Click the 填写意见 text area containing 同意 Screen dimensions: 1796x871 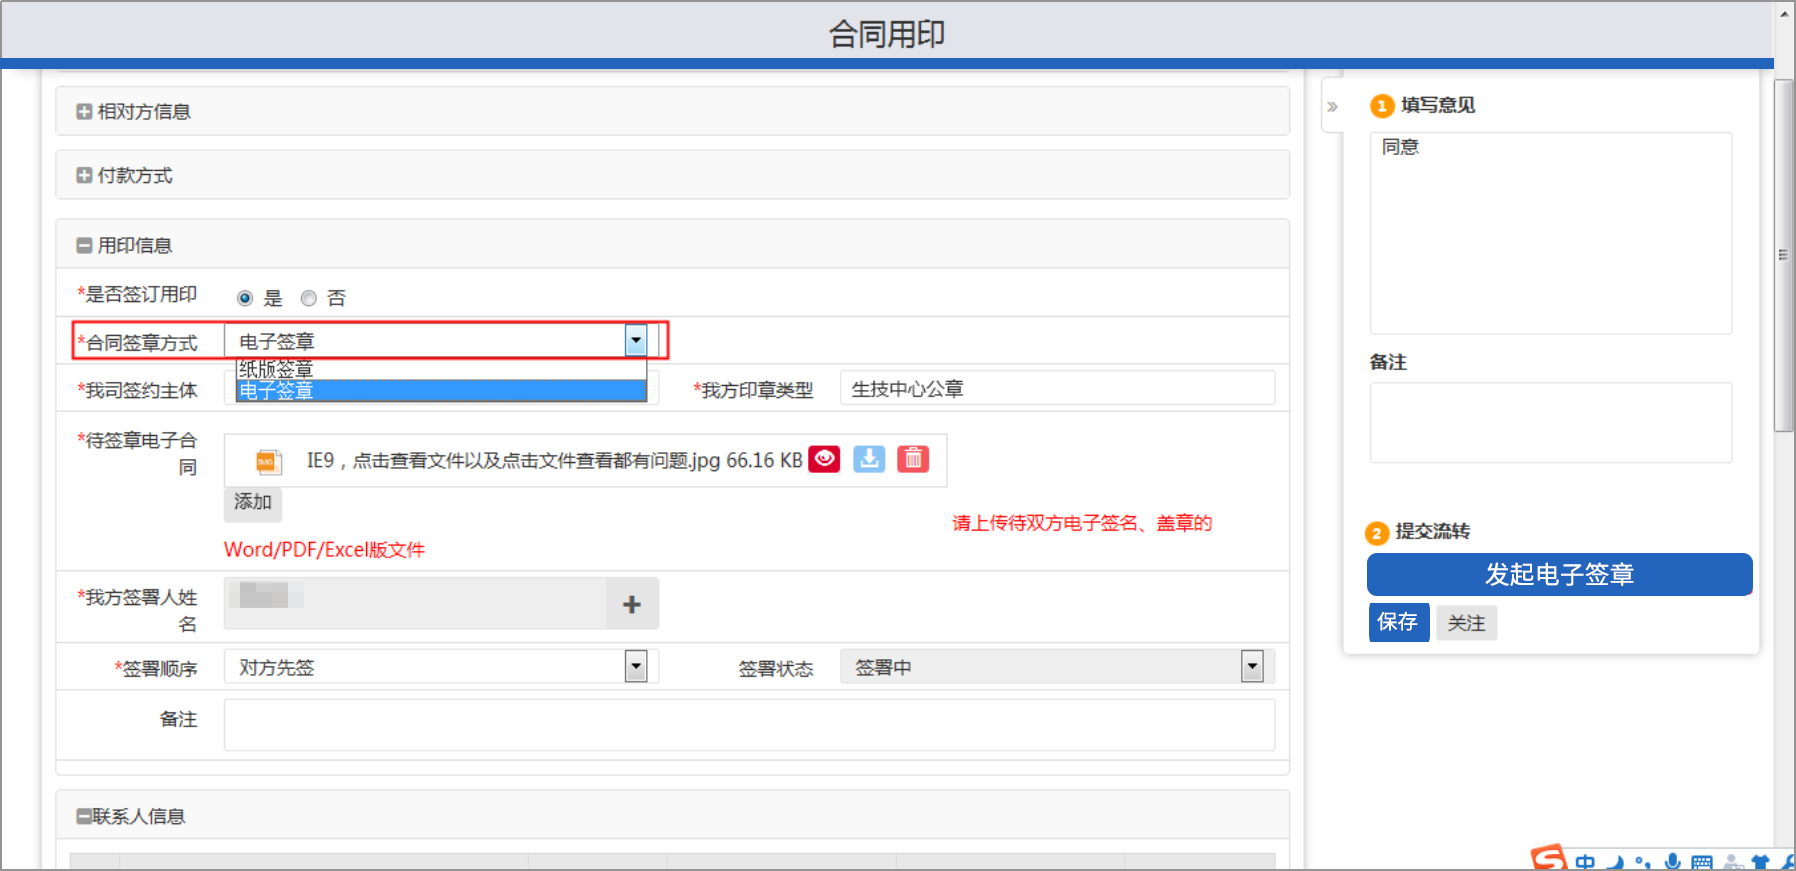[1550, 233]
